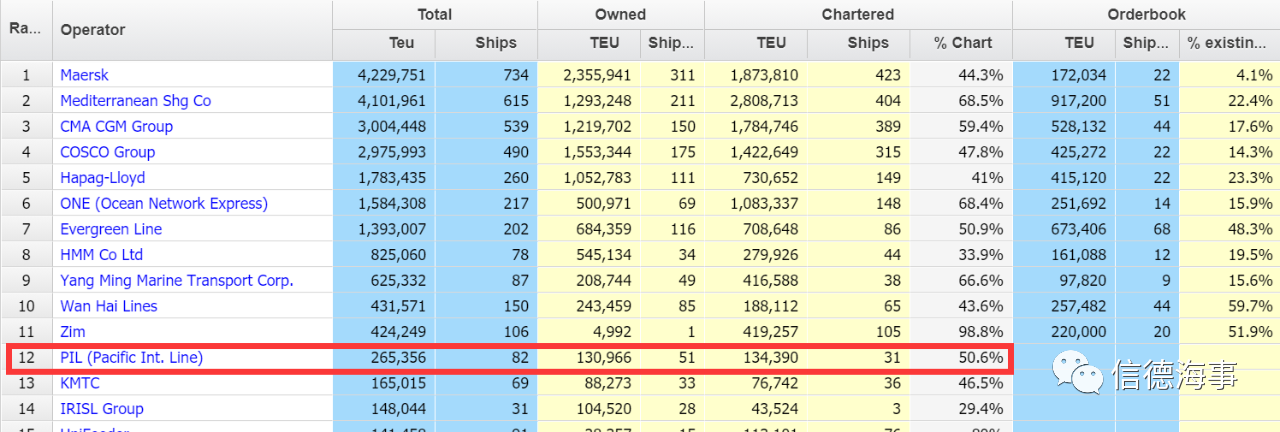Sort by Total Ships column header
1280x432 pixels.
487,44
